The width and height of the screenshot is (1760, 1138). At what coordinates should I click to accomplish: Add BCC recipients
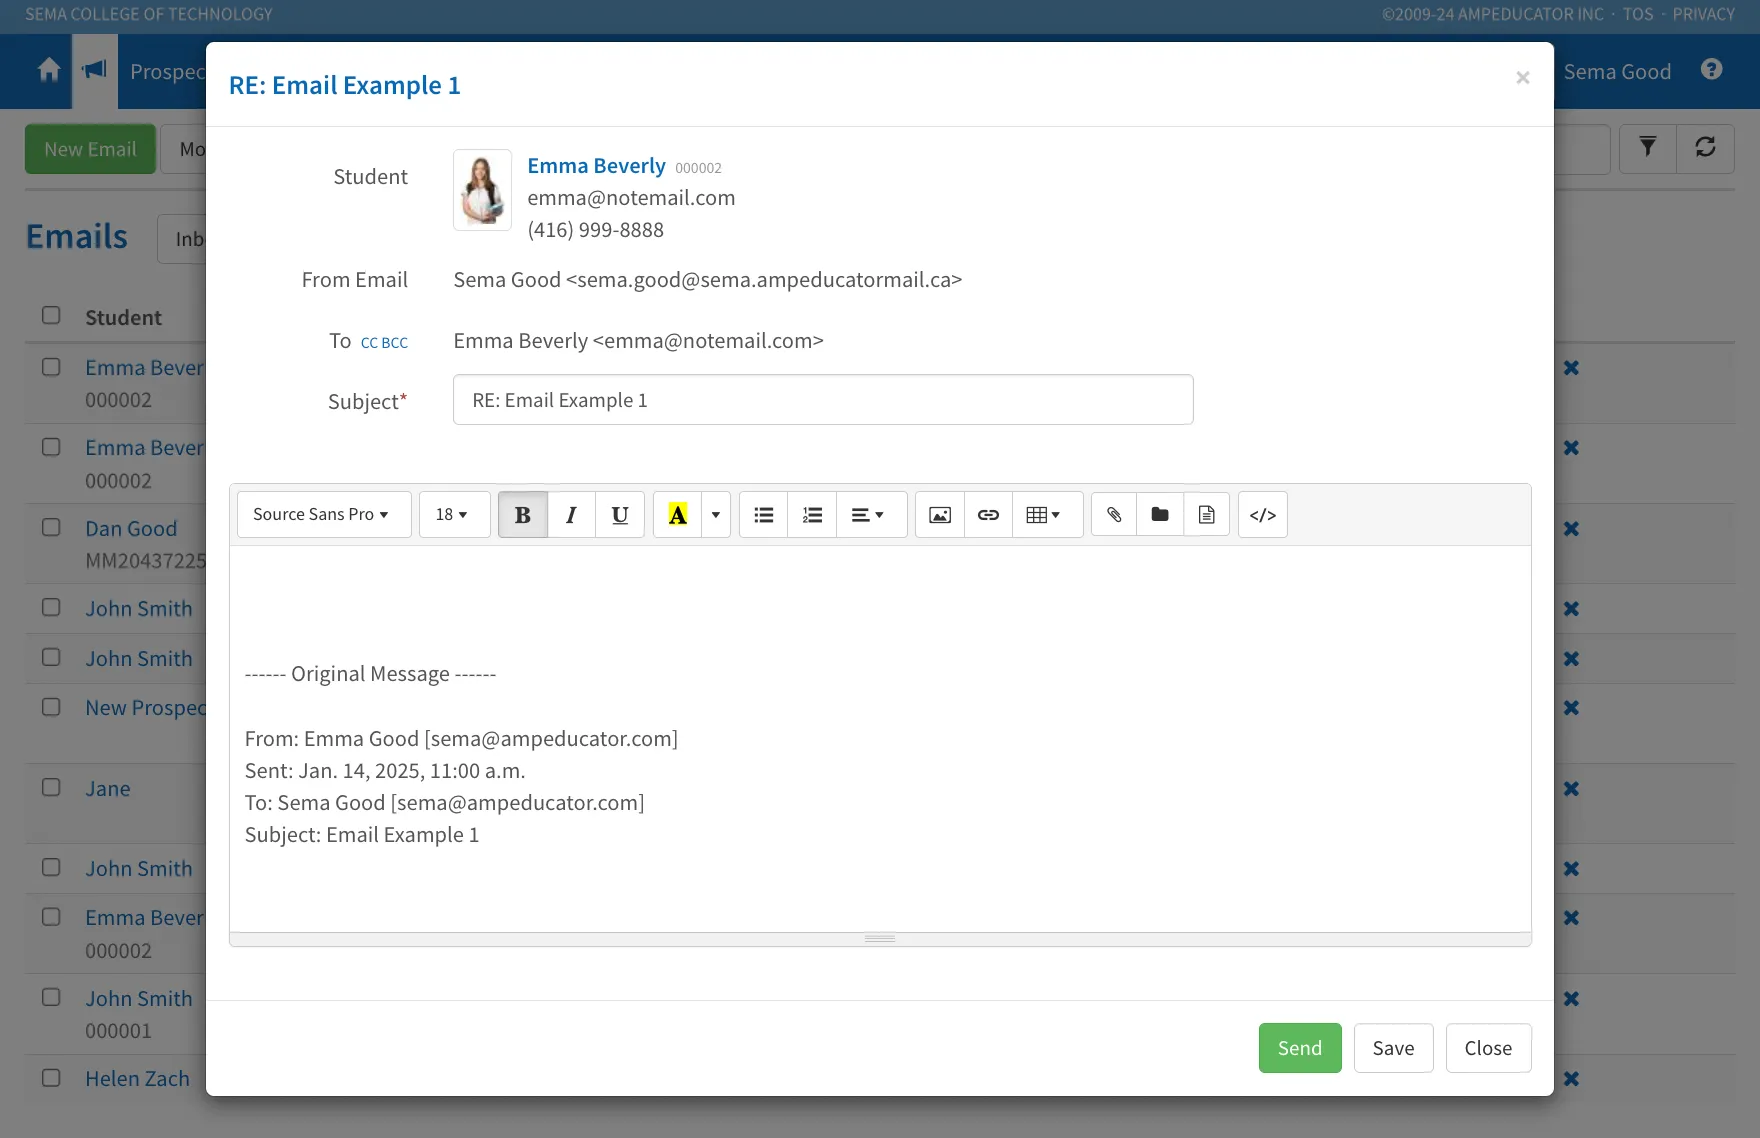(395, 343)
